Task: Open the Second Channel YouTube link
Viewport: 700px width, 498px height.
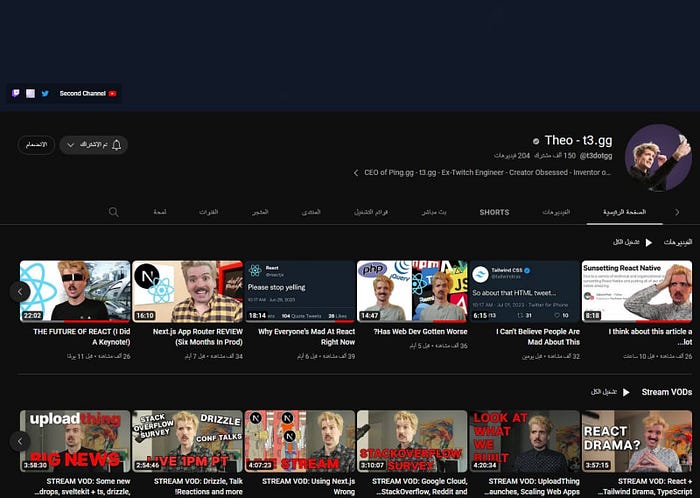Action: click(88, 93)
